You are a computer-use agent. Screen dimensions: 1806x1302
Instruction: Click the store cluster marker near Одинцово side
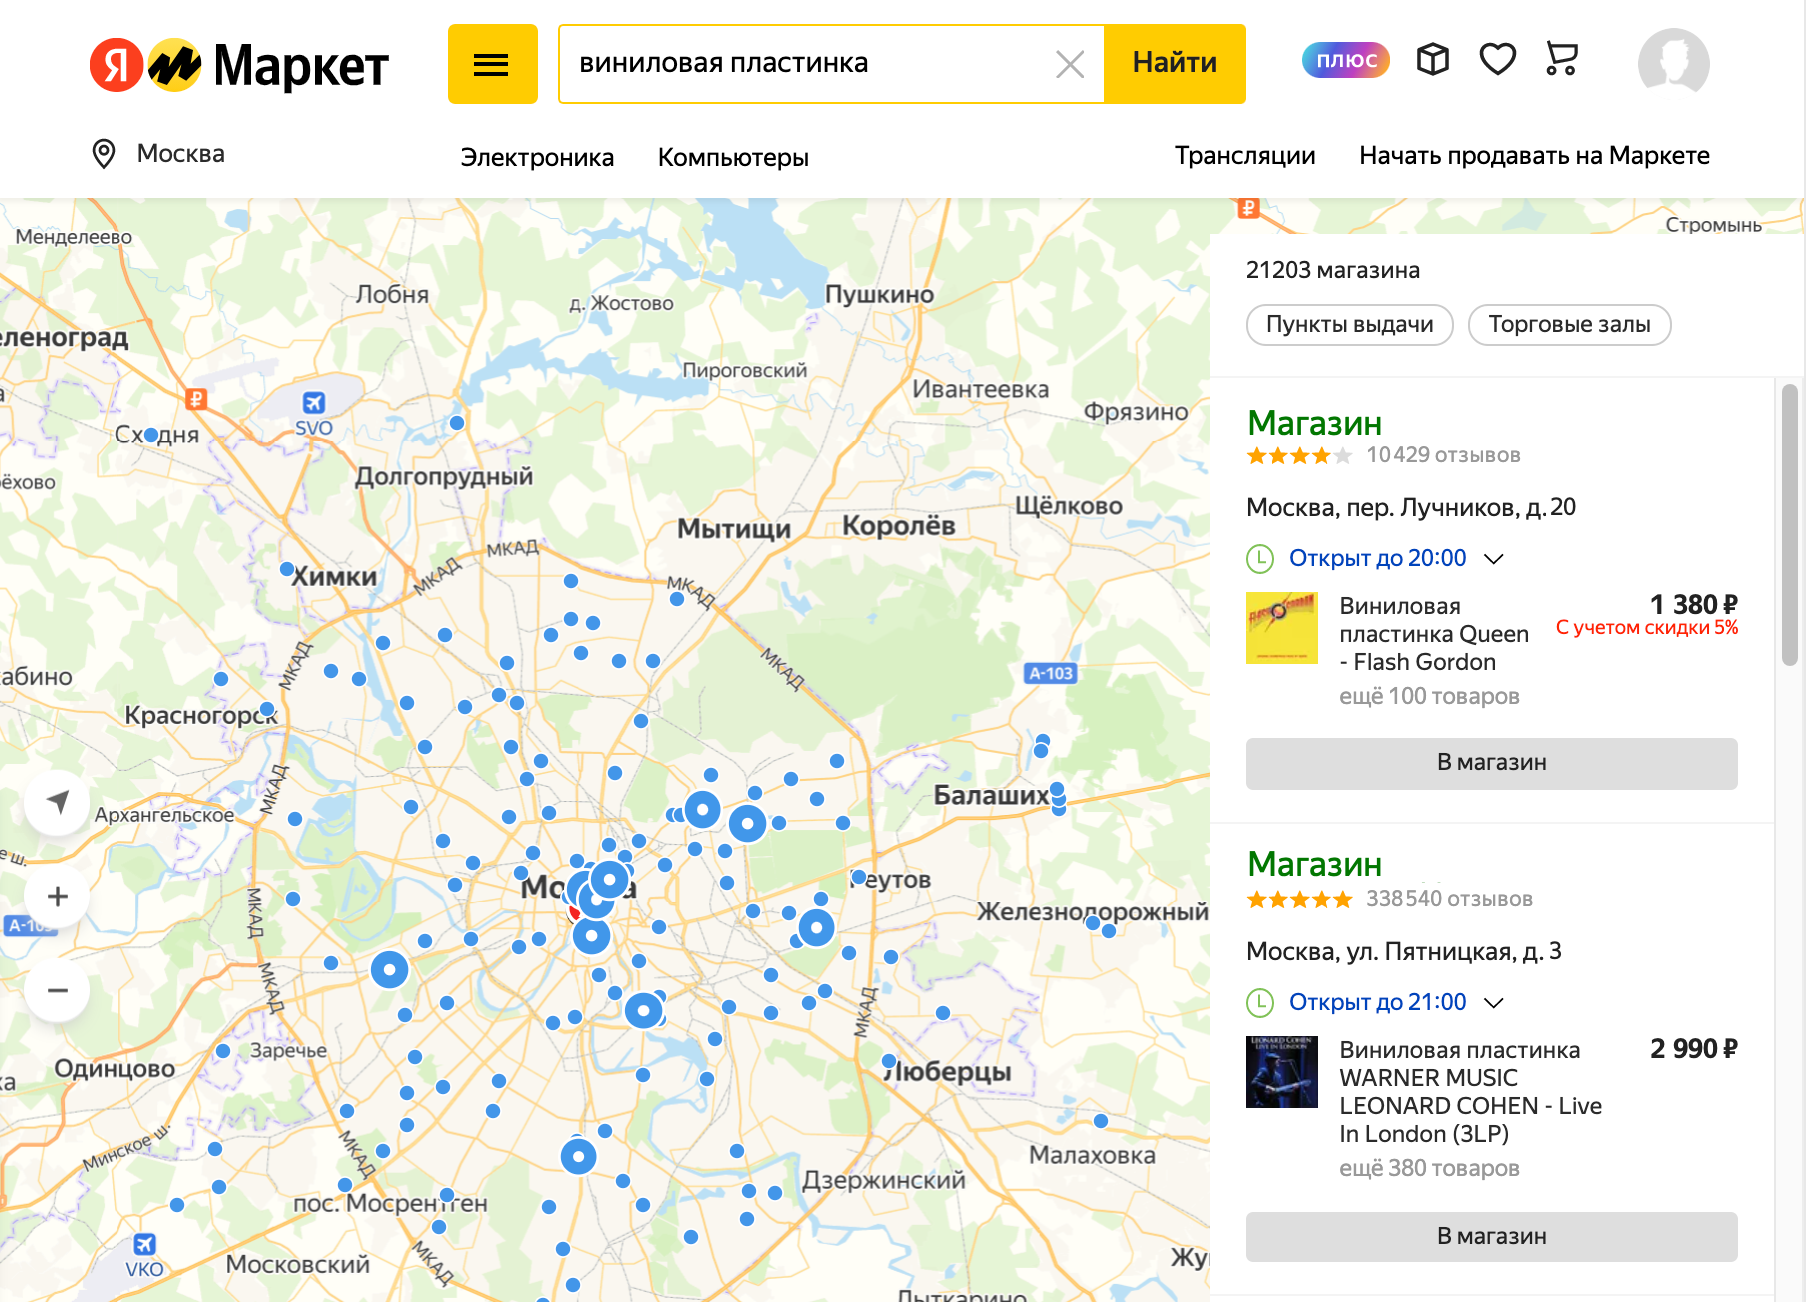pos(389,969)
